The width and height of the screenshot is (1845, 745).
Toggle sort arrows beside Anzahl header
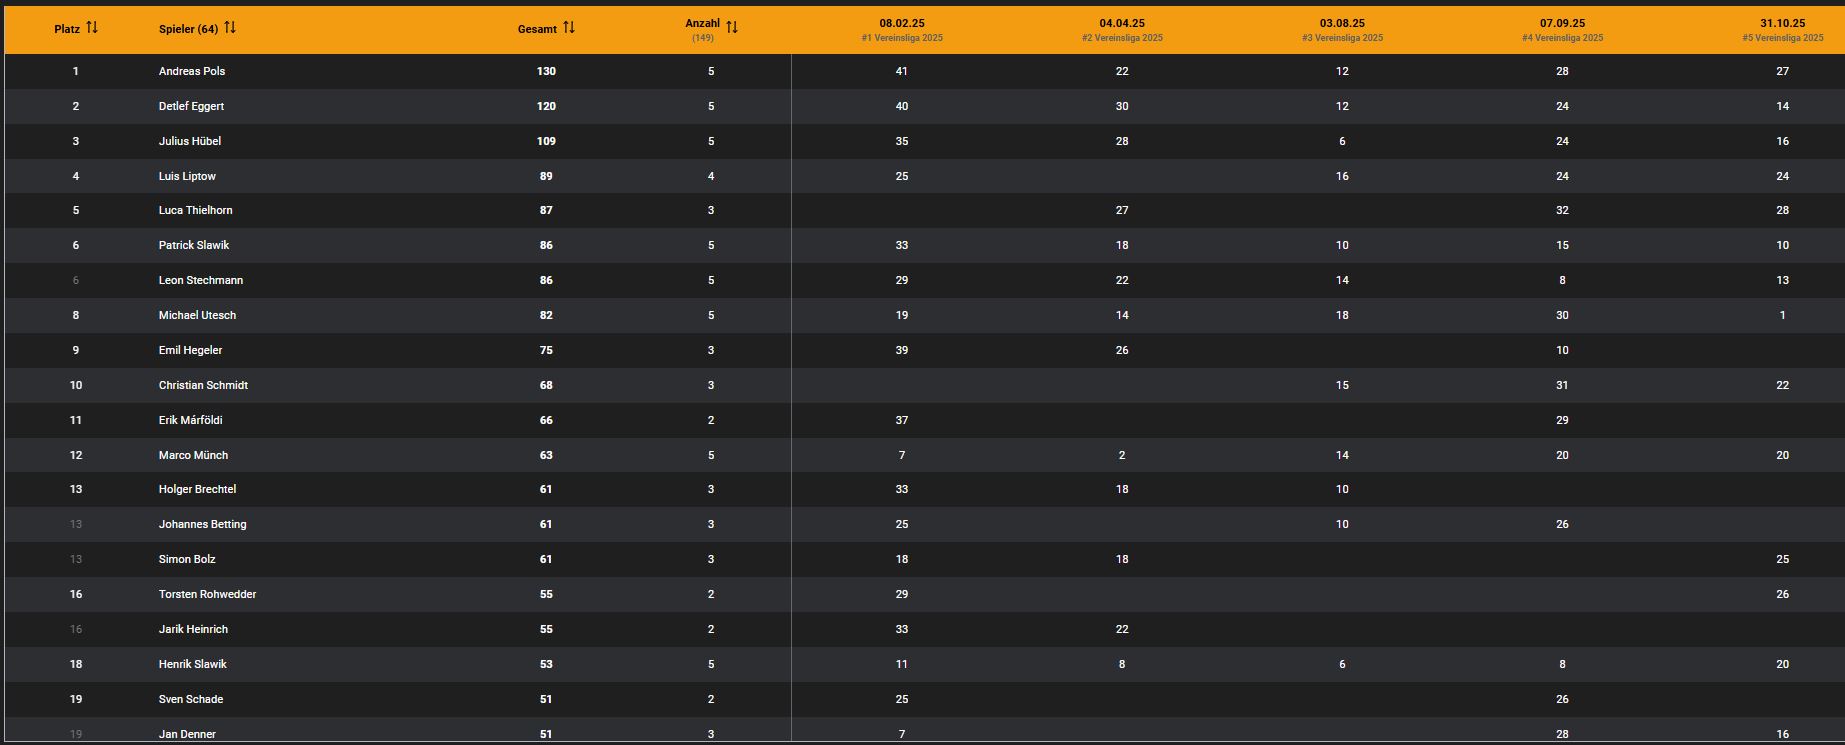point(732,28)
